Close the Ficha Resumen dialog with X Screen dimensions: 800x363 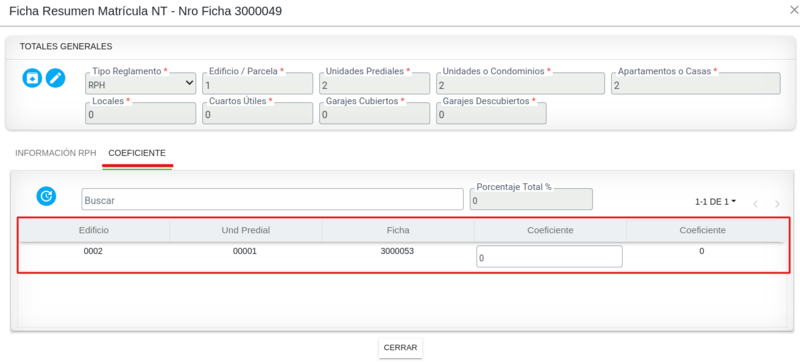click(794, 10)
